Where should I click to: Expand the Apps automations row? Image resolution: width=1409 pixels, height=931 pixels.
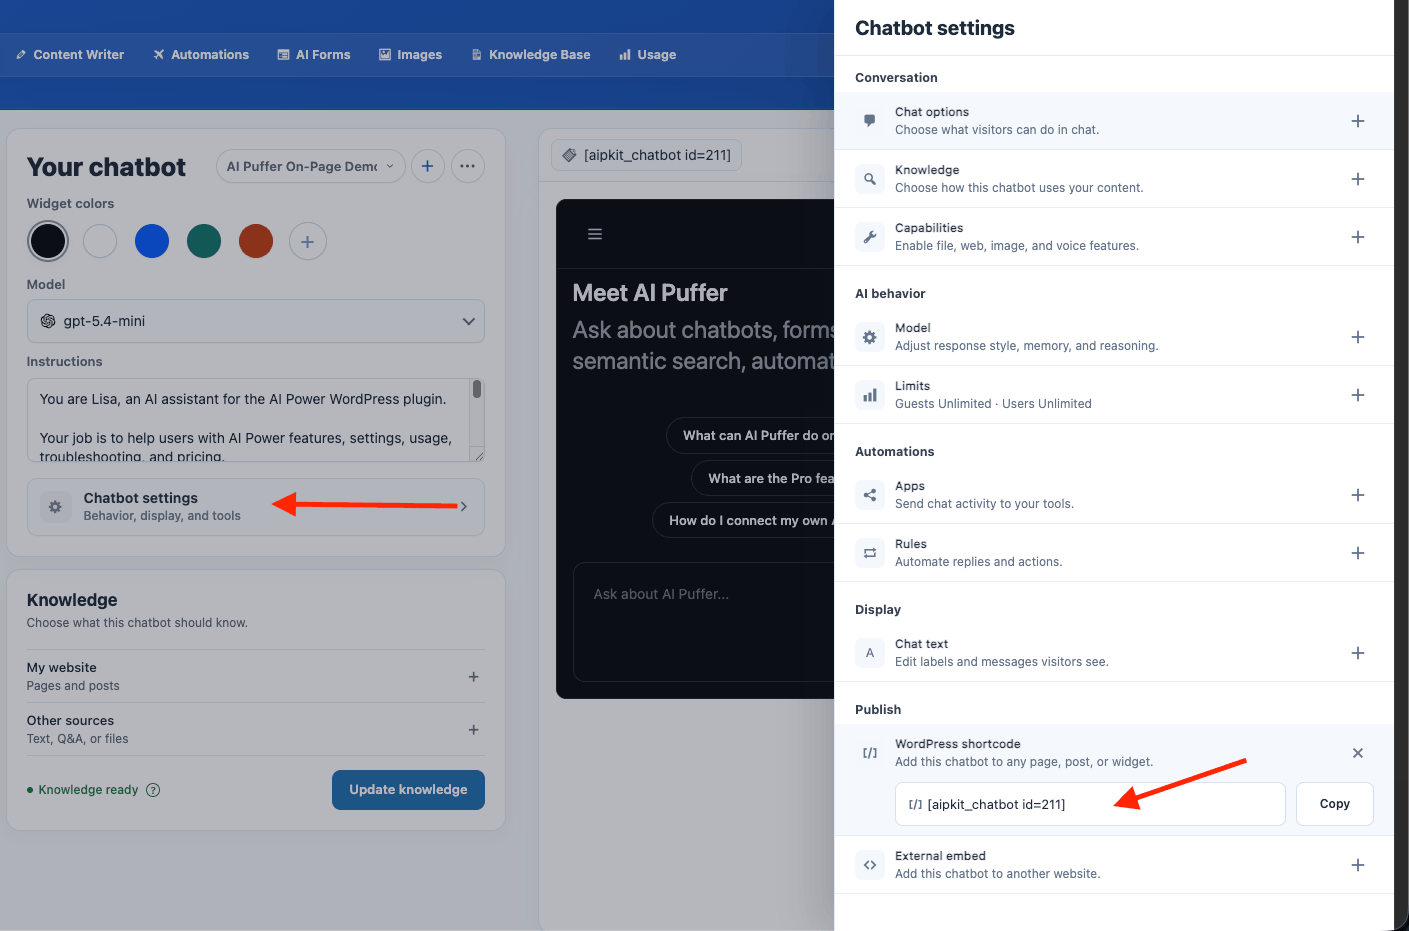click(1358, 495)
